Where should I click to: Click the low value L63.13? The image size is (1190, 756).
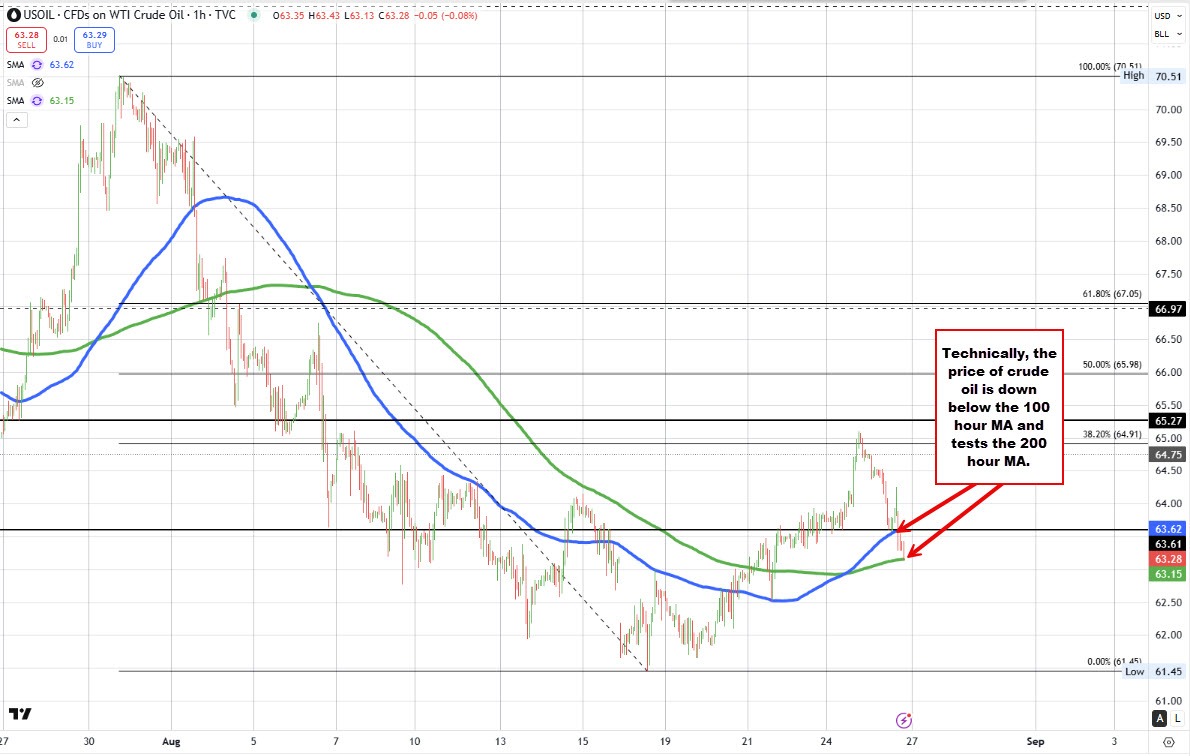357,15
